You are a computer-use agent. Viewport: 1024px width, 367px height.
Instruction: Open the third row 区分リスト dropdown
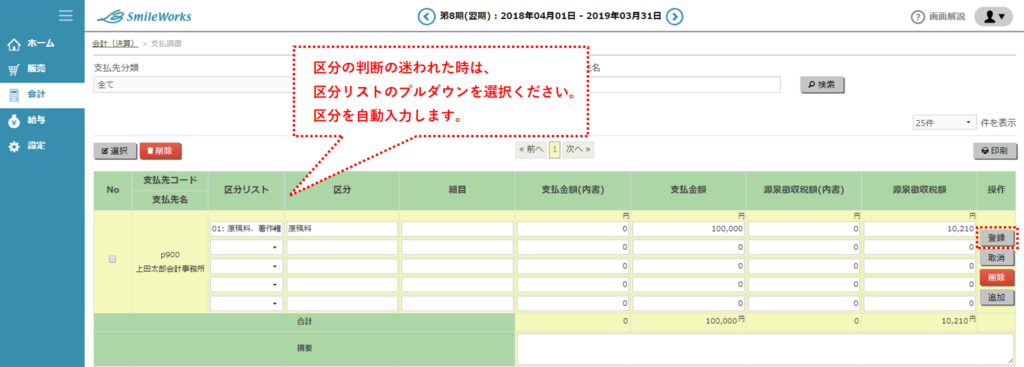pos(247,266)
